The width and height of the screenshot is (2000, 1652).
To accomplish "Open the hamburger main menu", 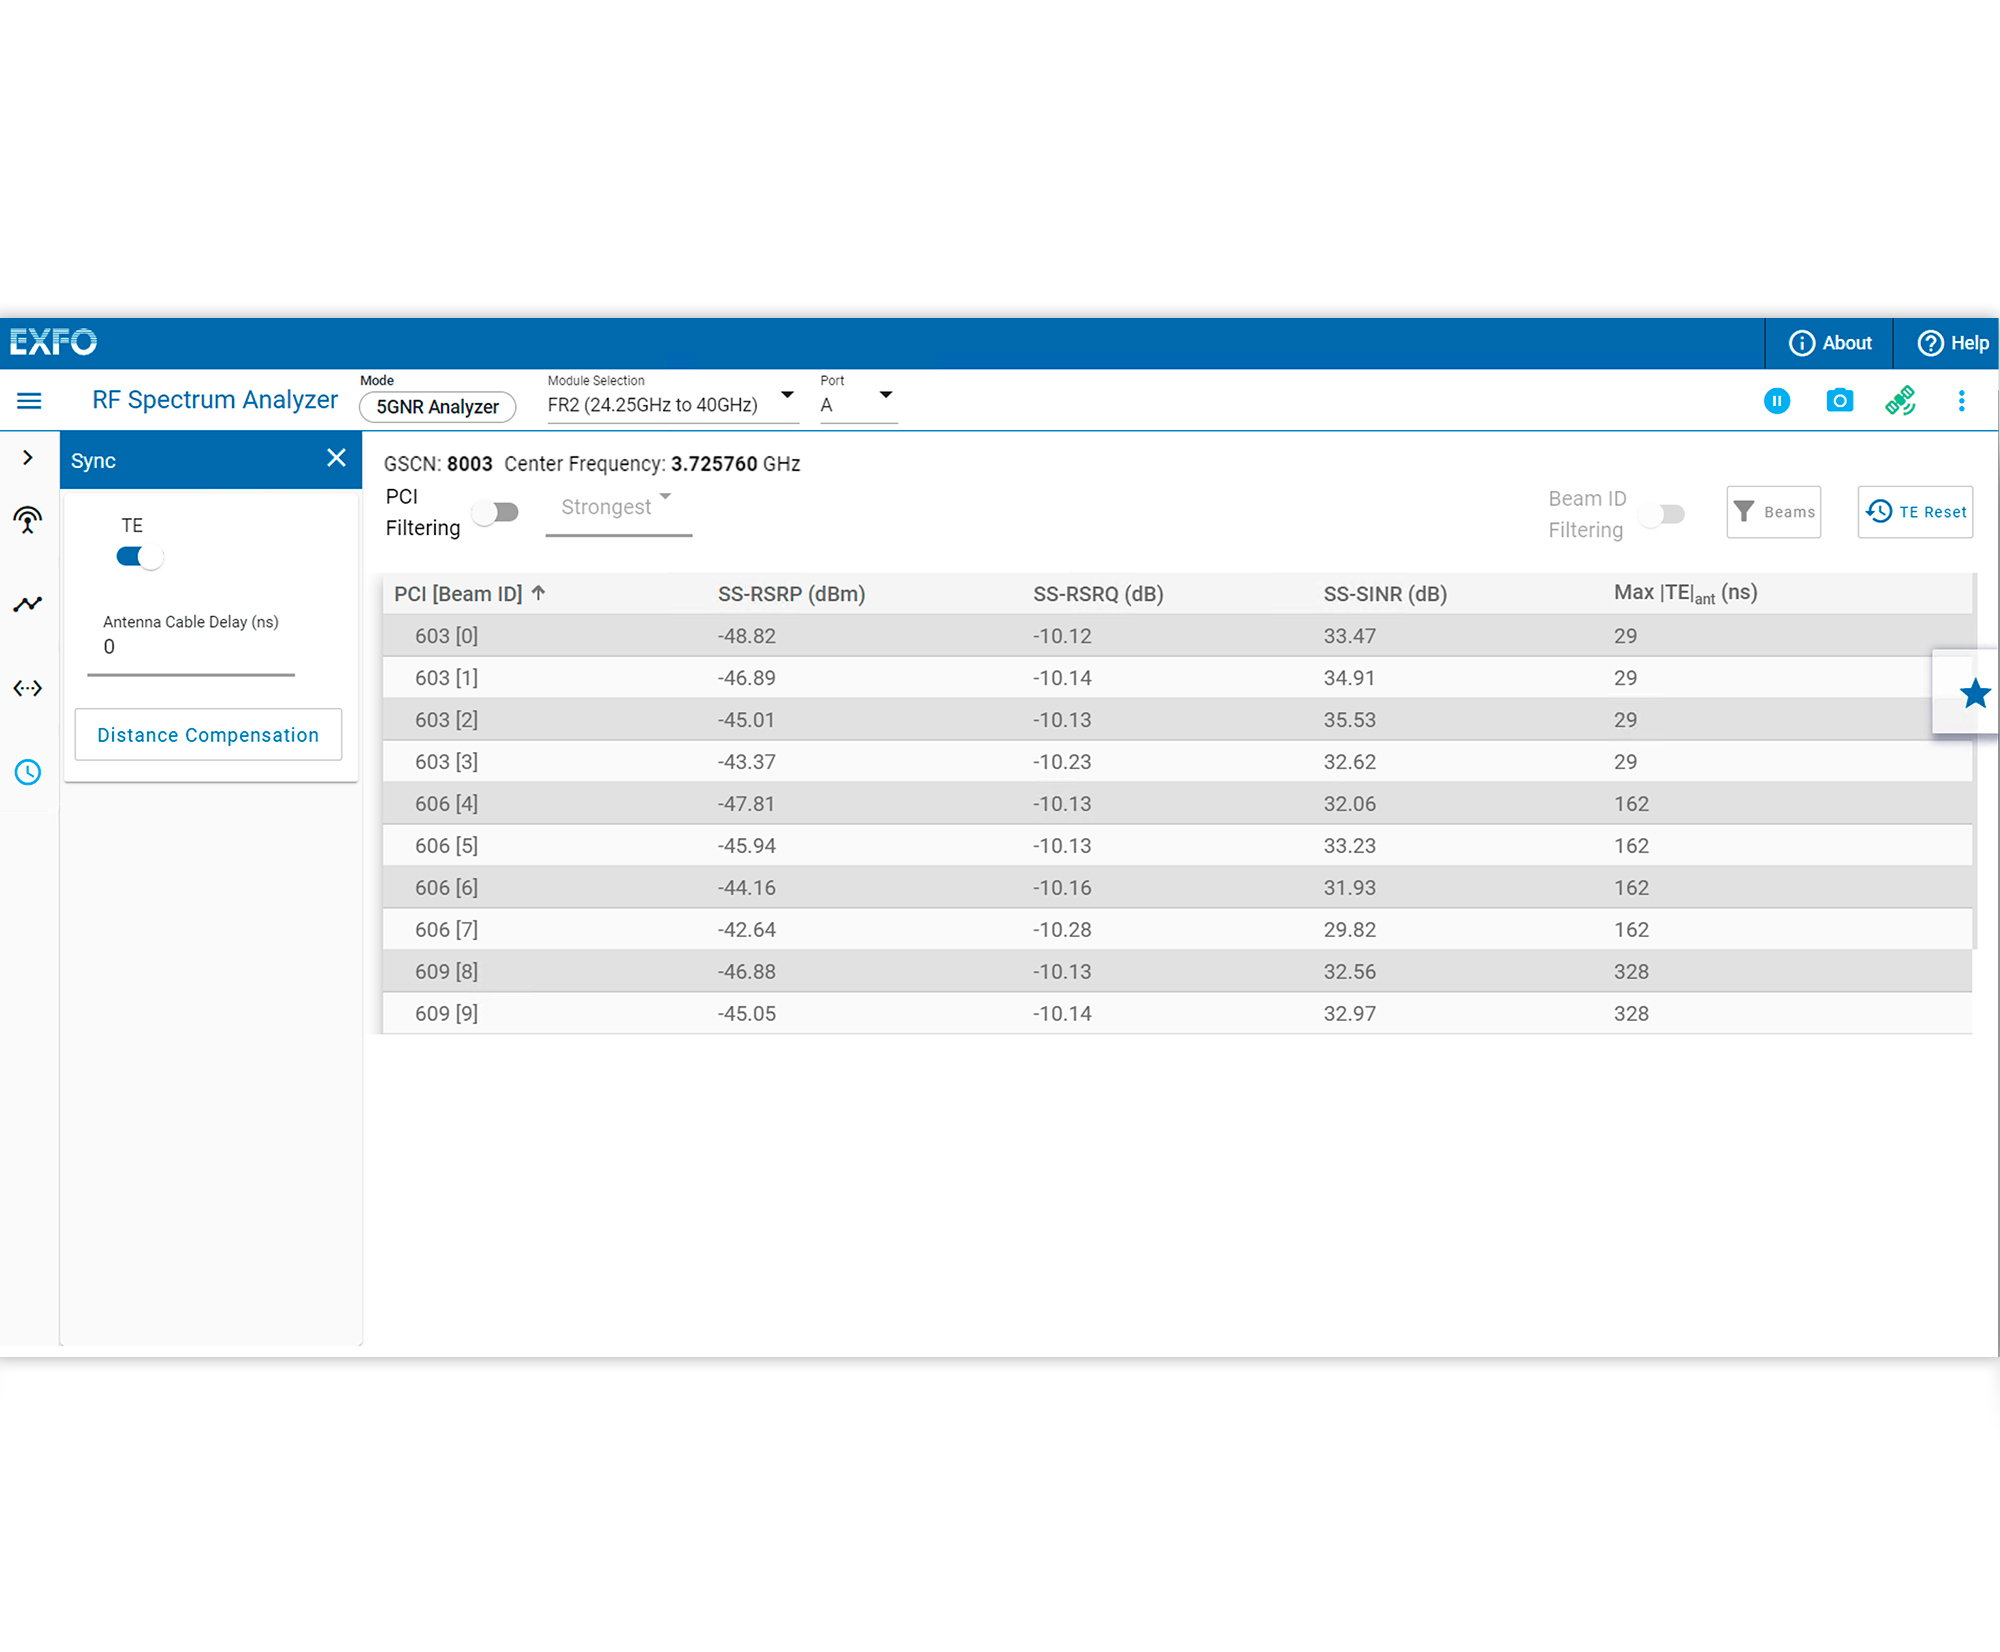I will [29, 401].
